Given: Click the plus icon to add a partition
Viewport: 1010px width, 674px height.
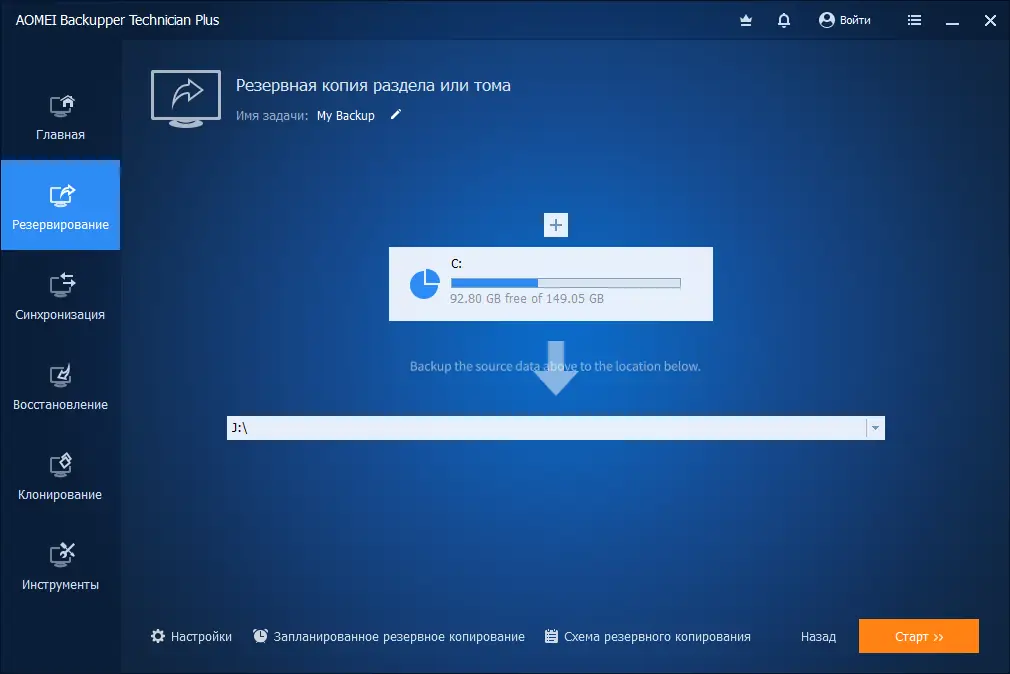Looking at the screenshot, I should click(x=556, y=225).
